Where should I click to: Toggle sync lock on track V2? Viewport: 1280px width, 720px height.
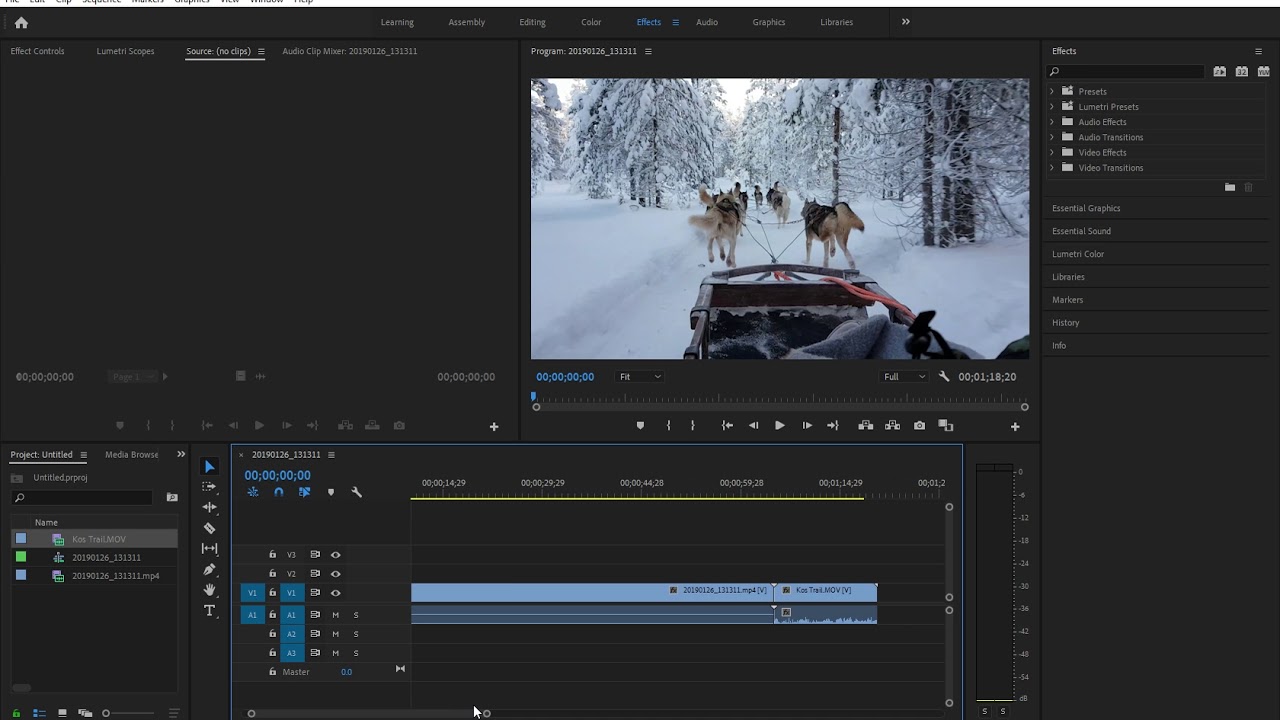[315, 574]
